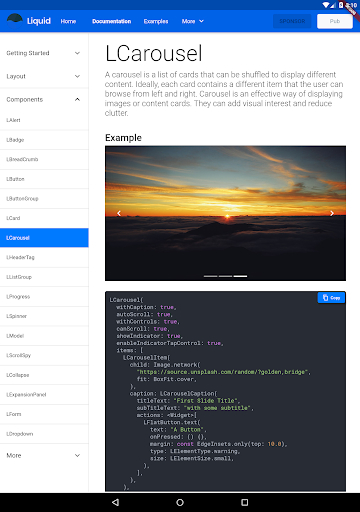Expand the Layout section chevron
Viewport: 360px width, 512px height.
(x=77, y=76)
